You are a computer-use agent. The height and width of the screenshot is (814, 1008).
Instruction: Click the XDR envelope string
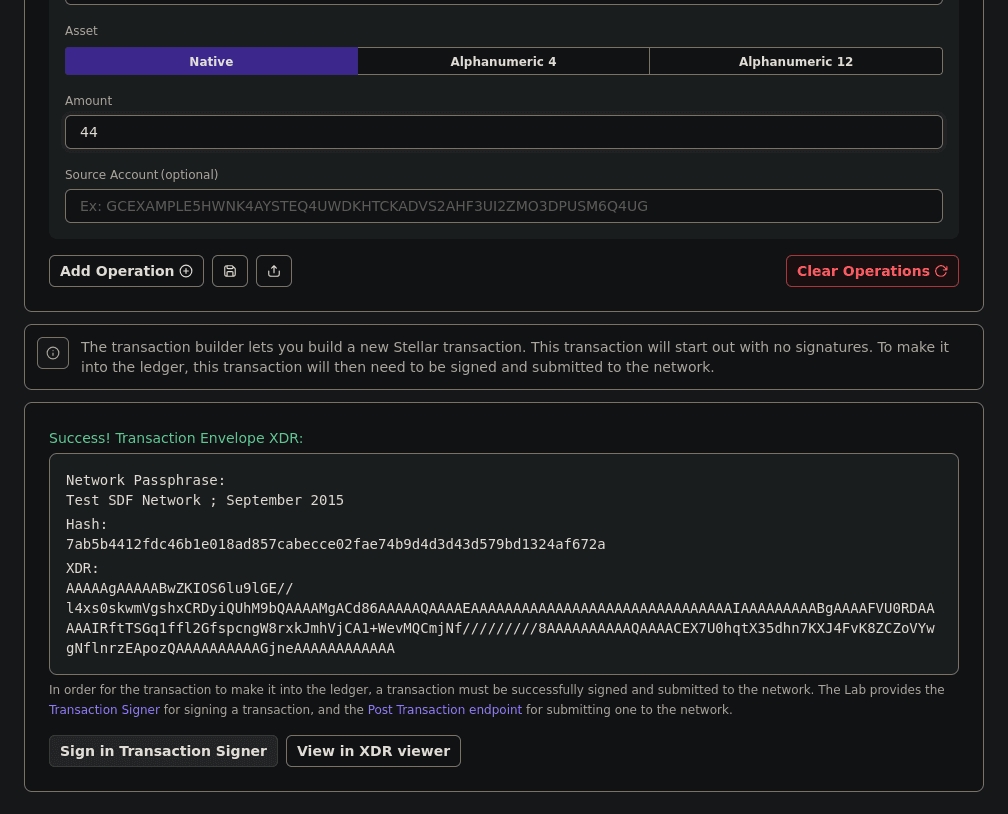point(500,619)
